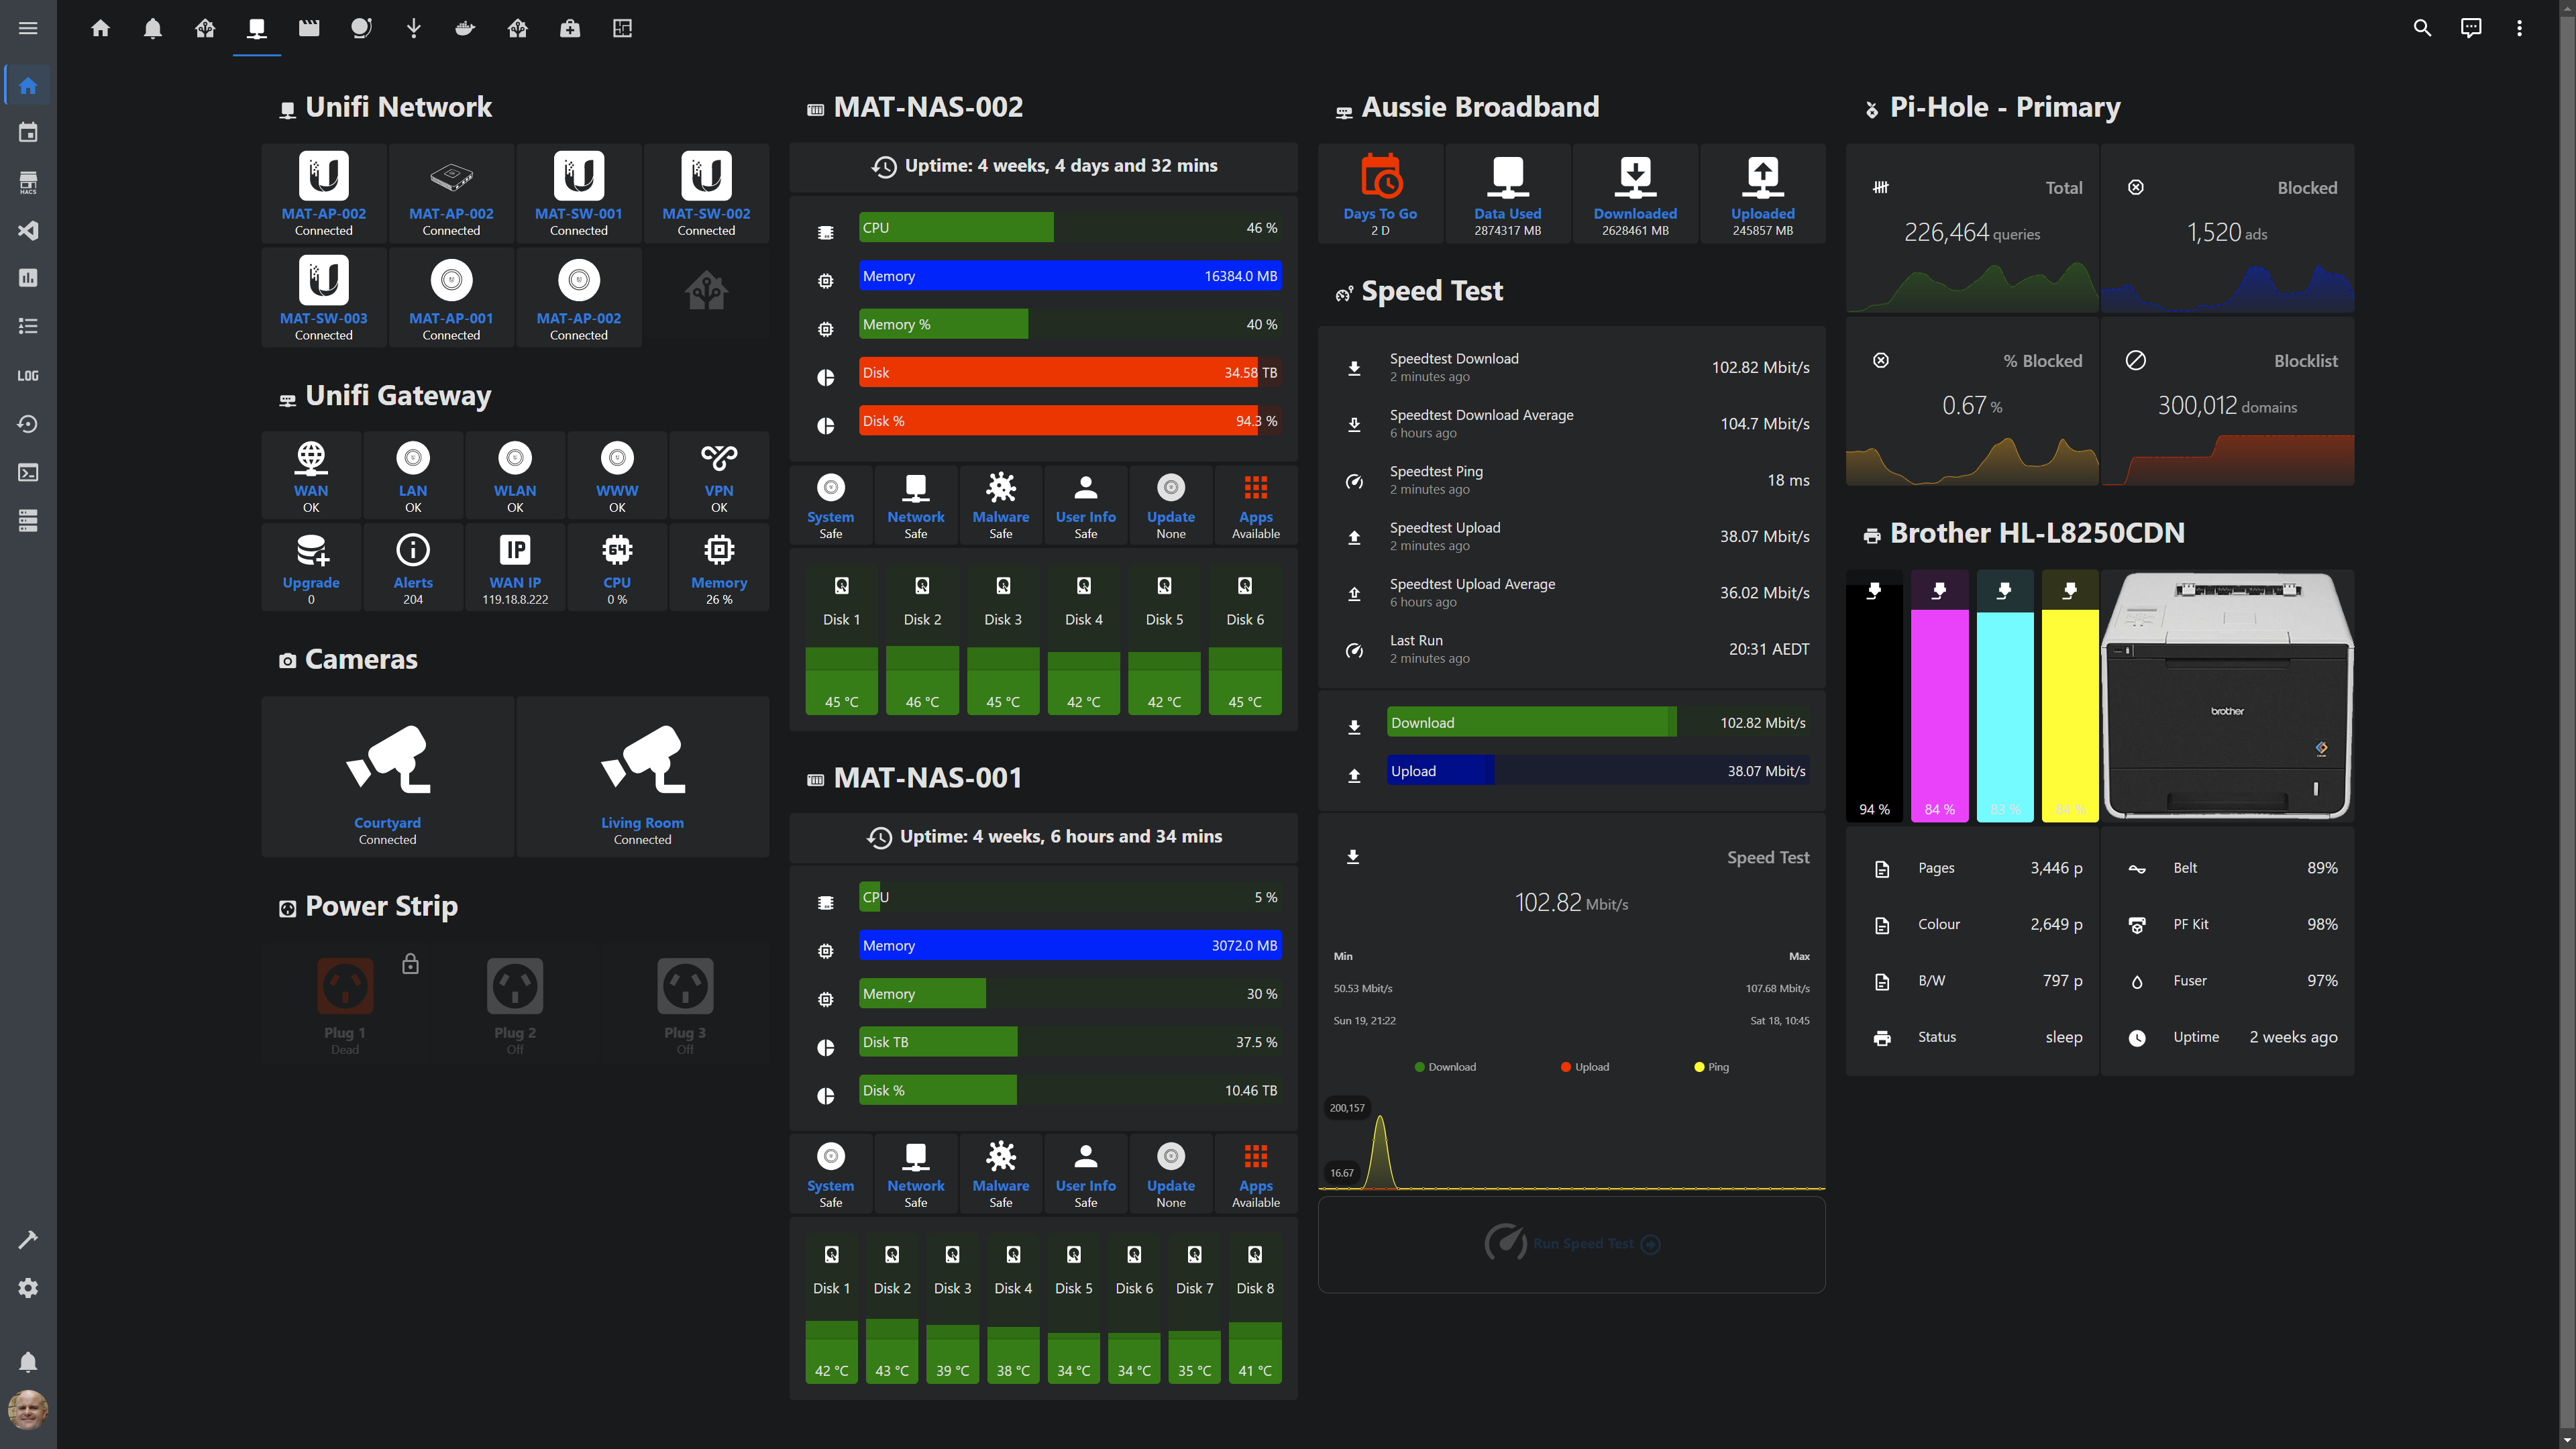Screen dimensions: 2576x1449
Task: Open the Log book sidebar icon
Action: [x=28, y=376]
